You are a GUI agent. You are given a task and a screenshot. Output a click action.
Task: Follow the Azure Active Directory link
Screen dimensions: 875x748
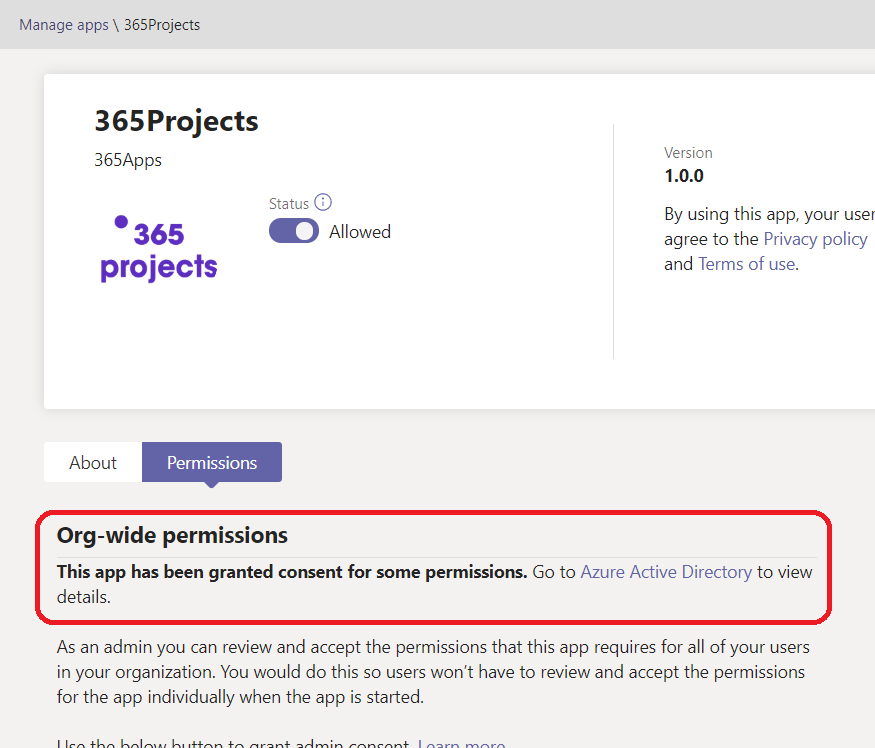point(666,572)
